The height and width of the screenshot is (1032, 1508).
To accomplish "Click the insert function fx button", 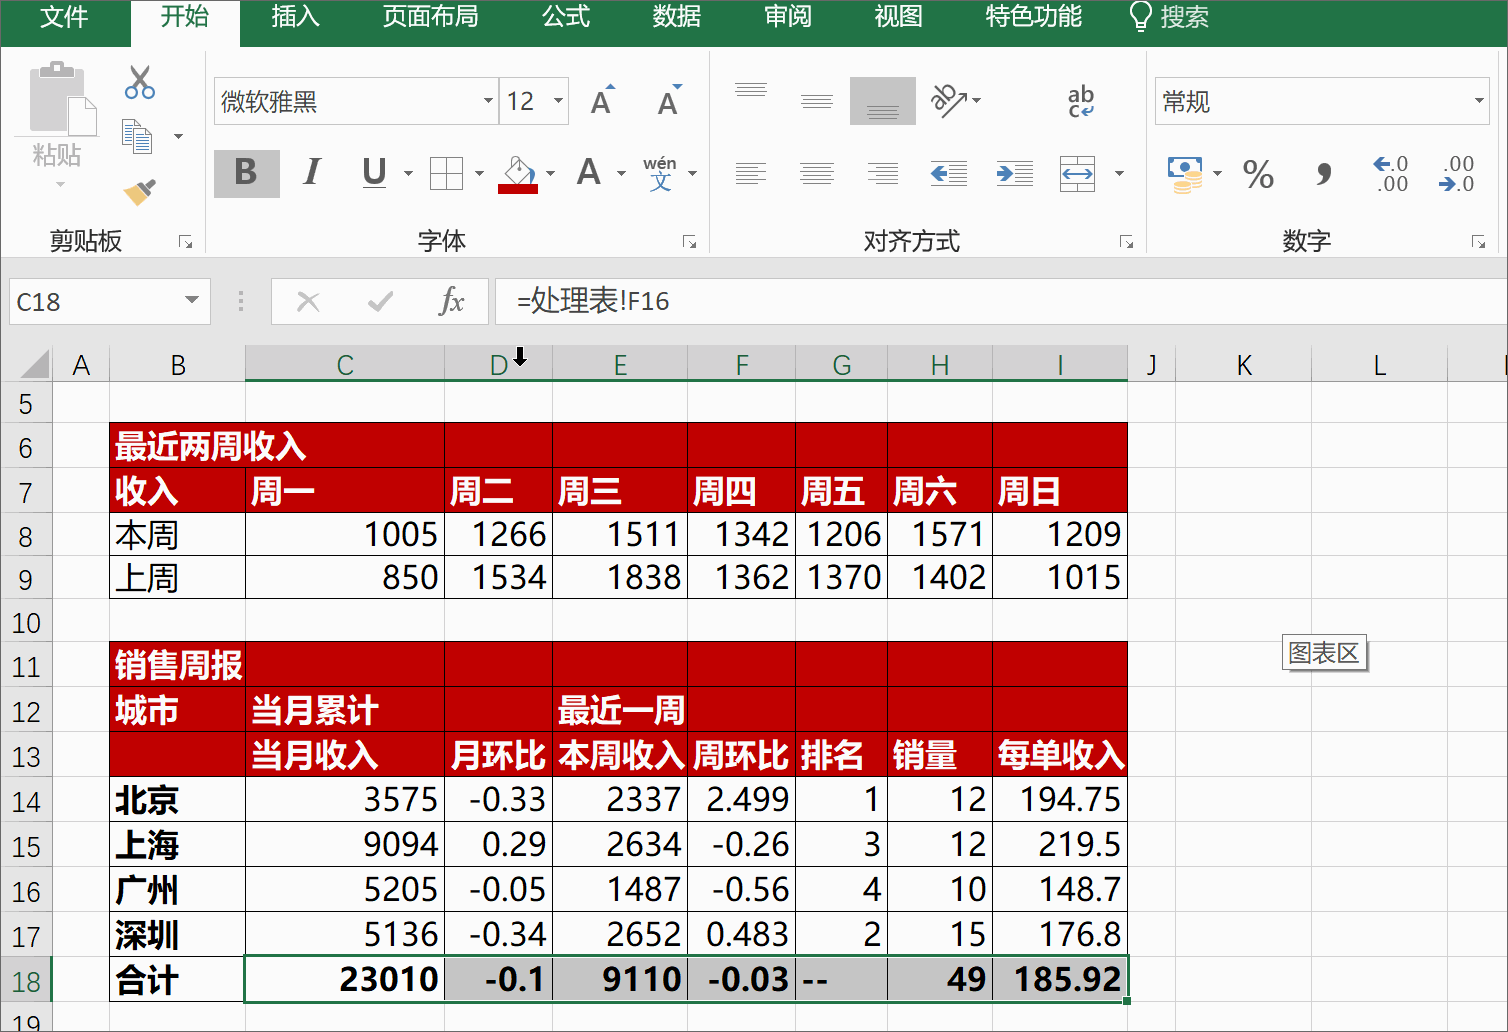I will 453,301.
